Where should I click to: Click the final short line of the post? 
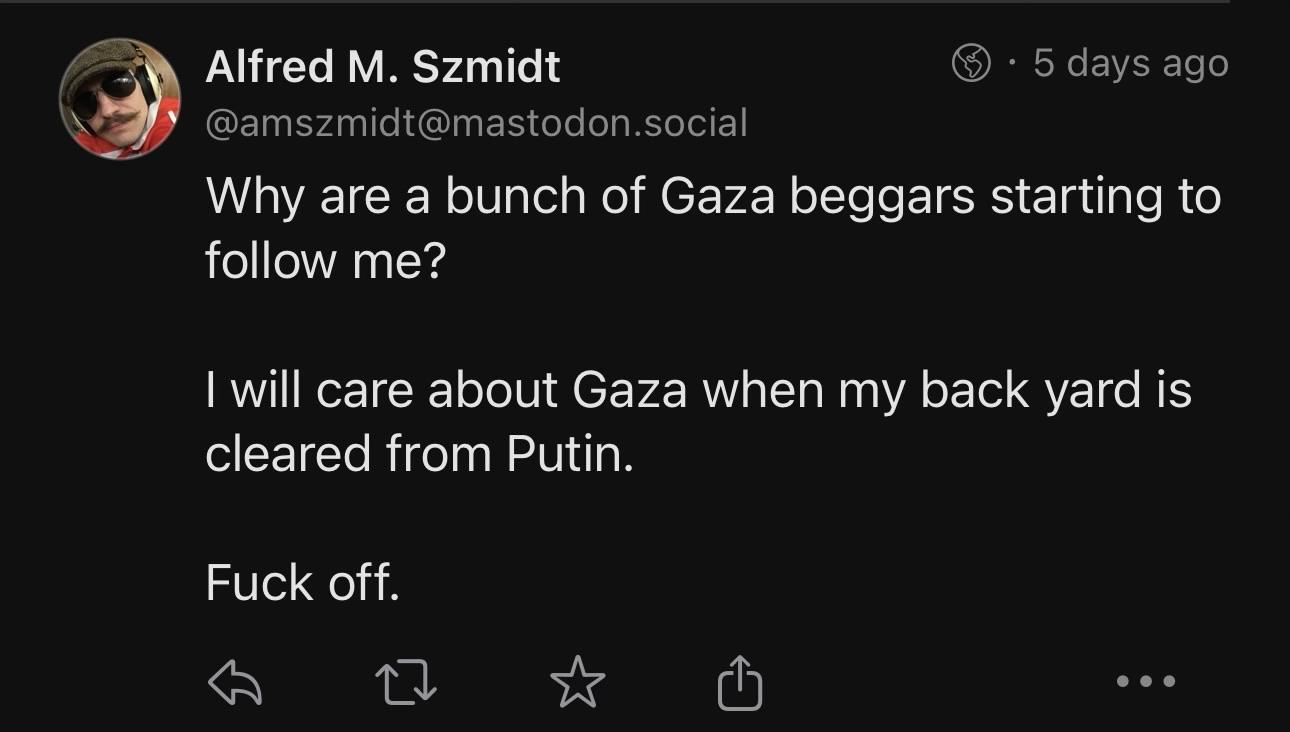[x=302, y=582]
